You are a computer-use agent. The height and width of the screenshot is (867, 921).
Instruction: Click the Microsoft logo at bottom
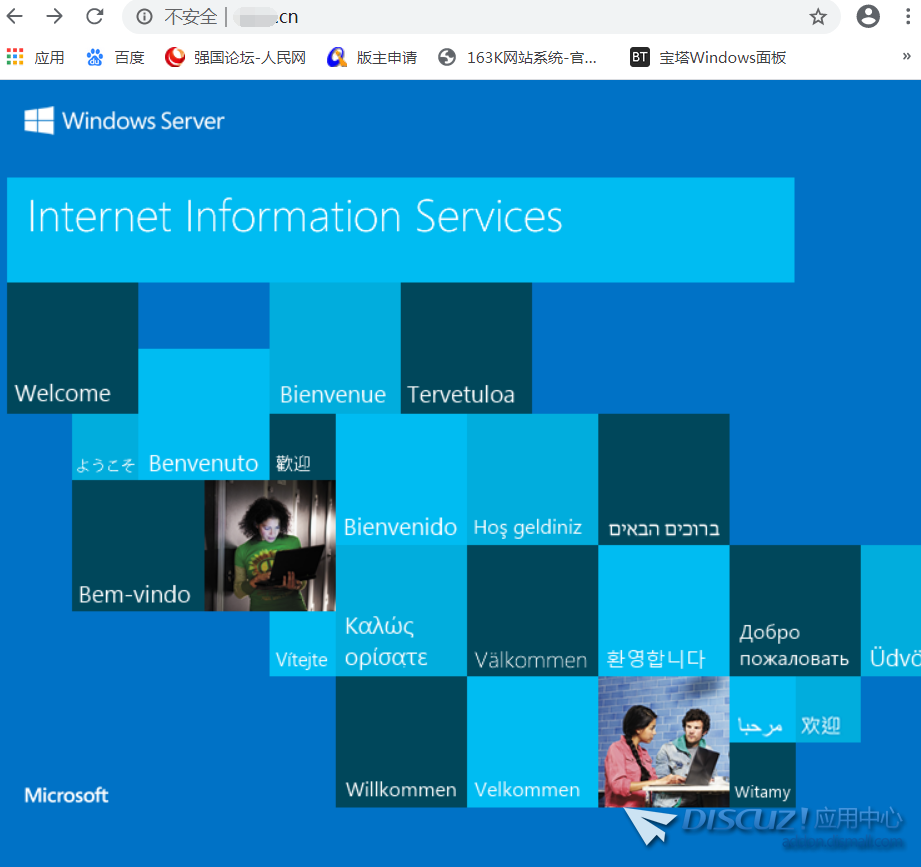click(66, 795)
